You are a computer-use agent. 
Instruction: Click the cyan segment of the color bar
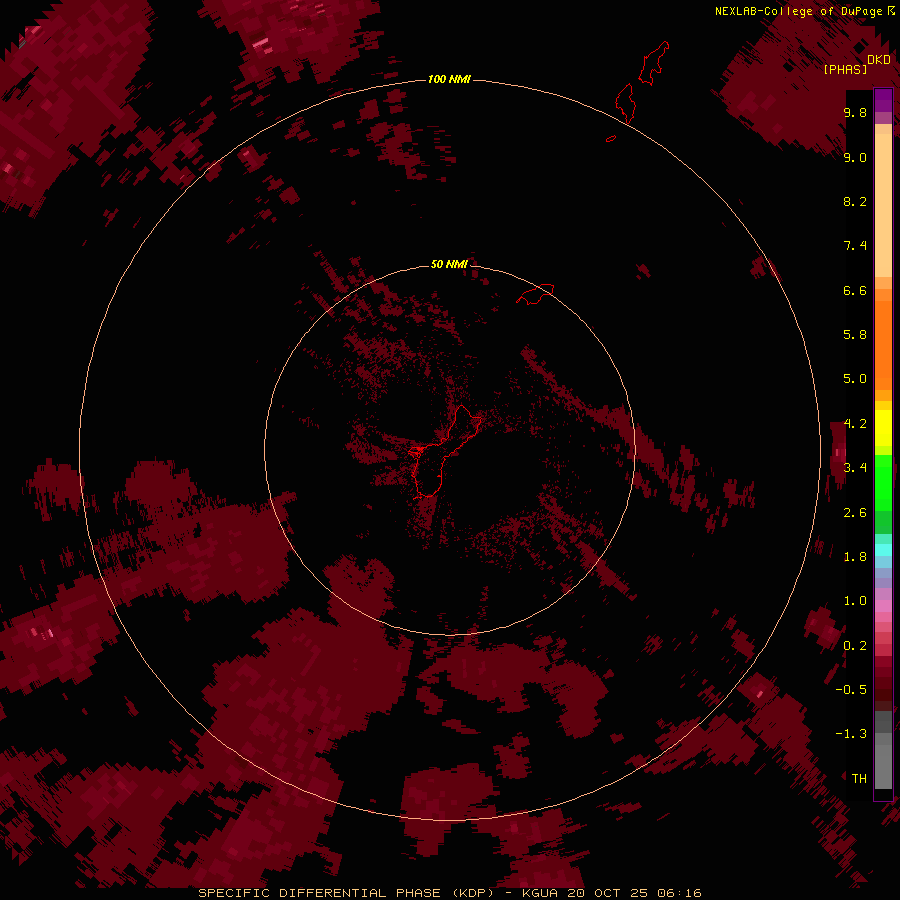click(x=883, y=550)
